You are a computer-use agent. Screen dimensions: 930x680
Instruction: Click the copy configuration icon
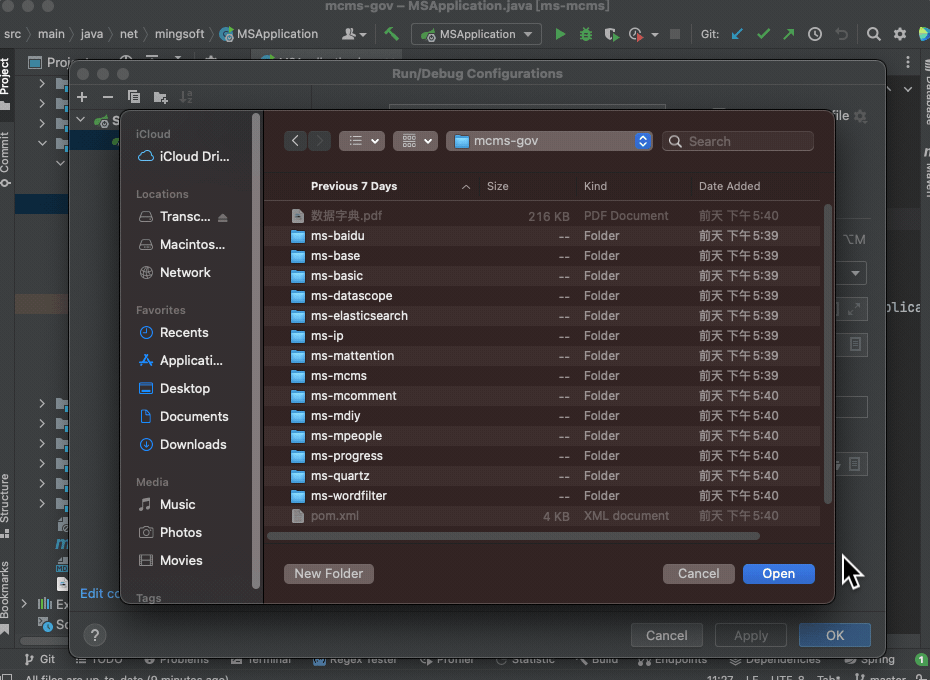pyautogui.click(x=134, y=97)
